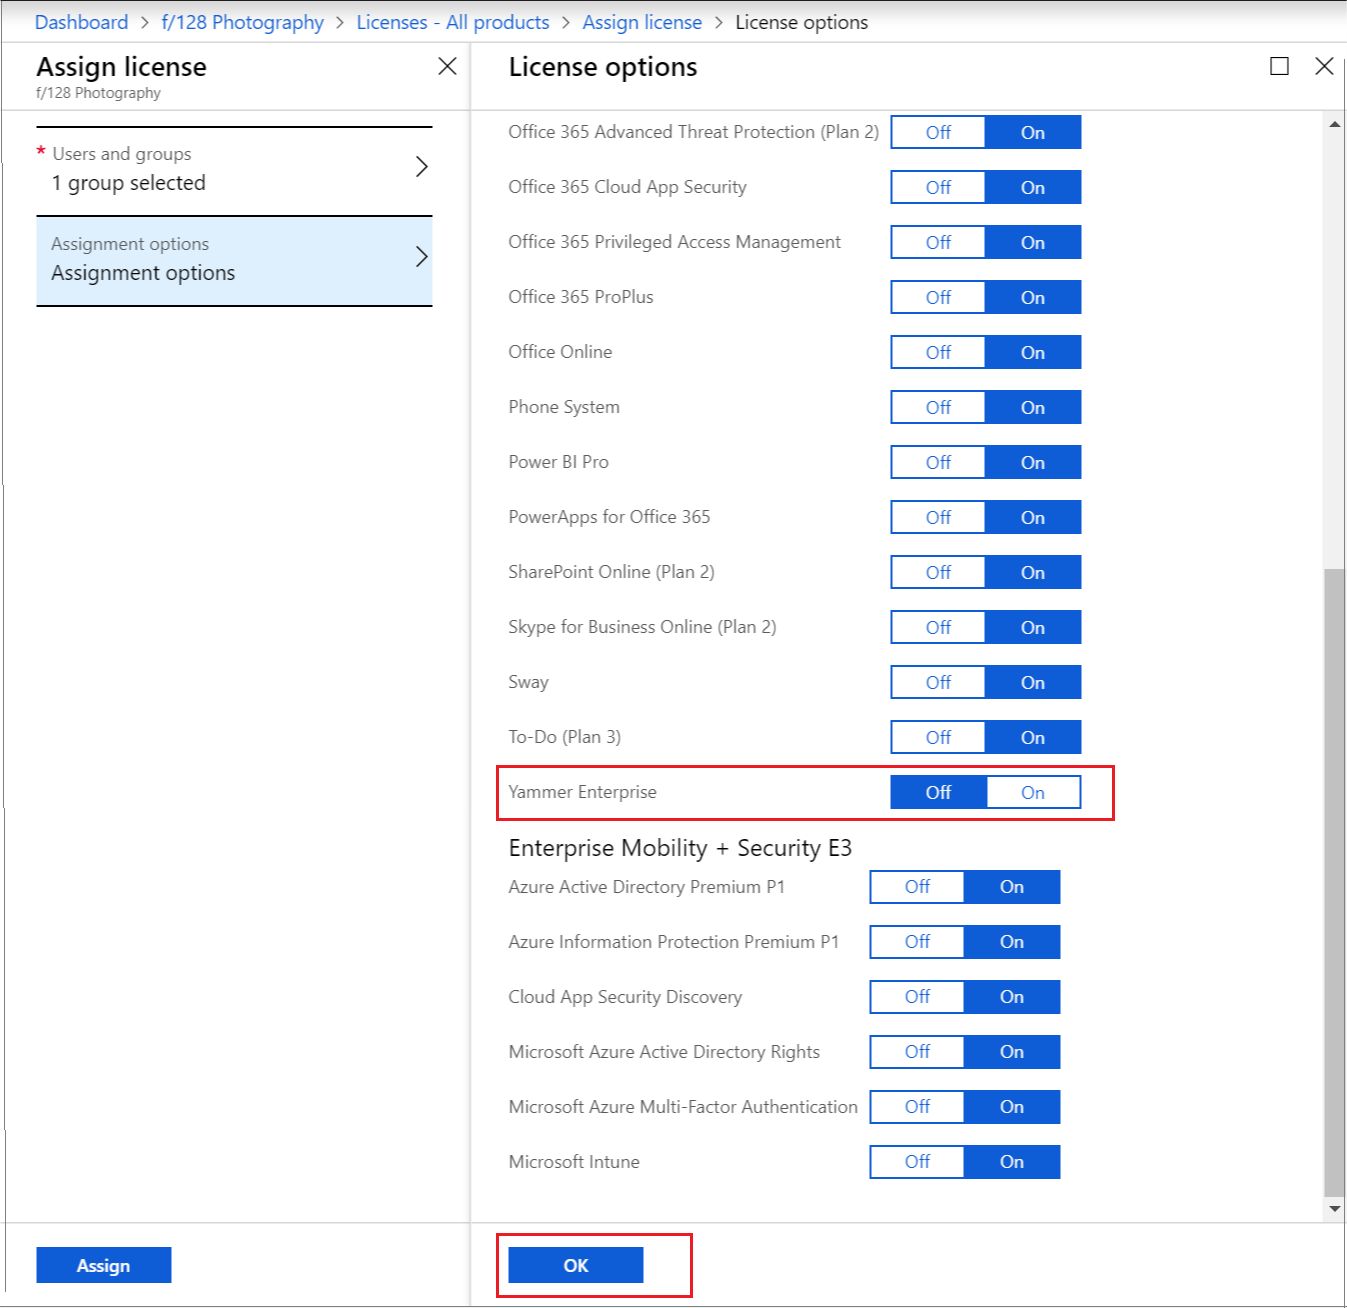
Task: Close the Assign license pane
Action: click(447, 66)
